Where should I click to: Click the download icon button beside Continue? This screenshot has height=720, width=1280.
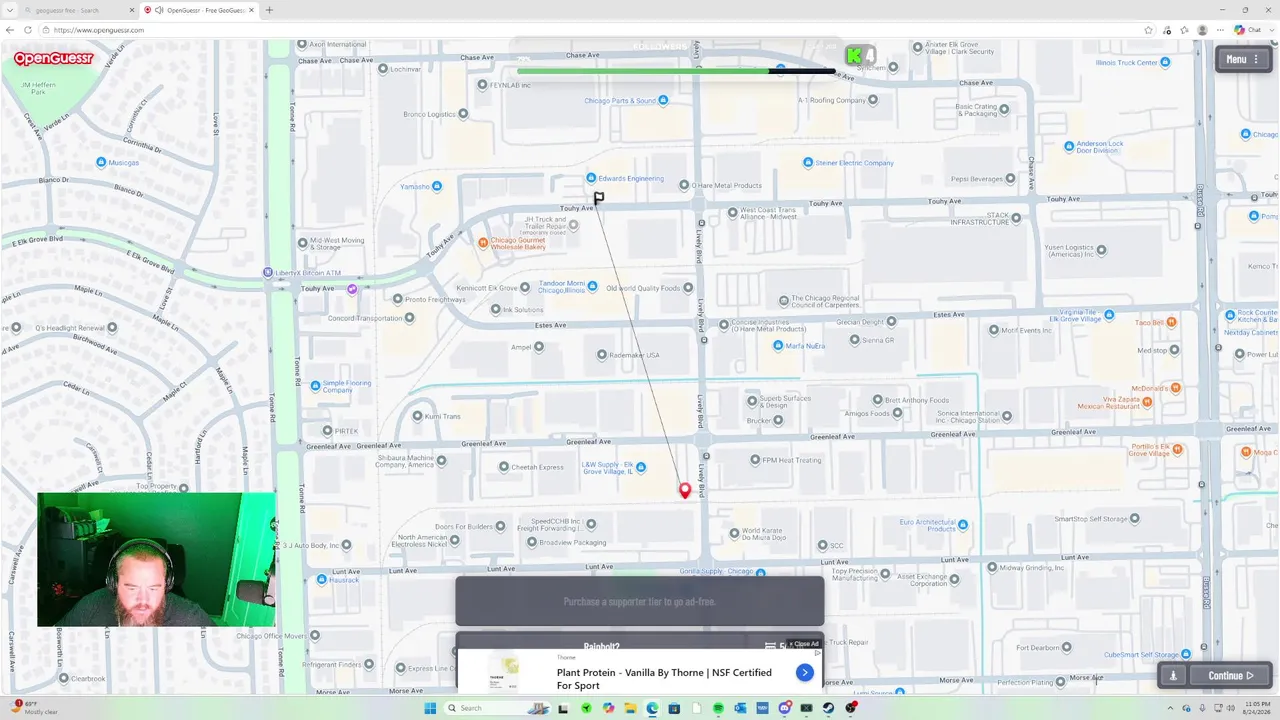pos(1173,675)
